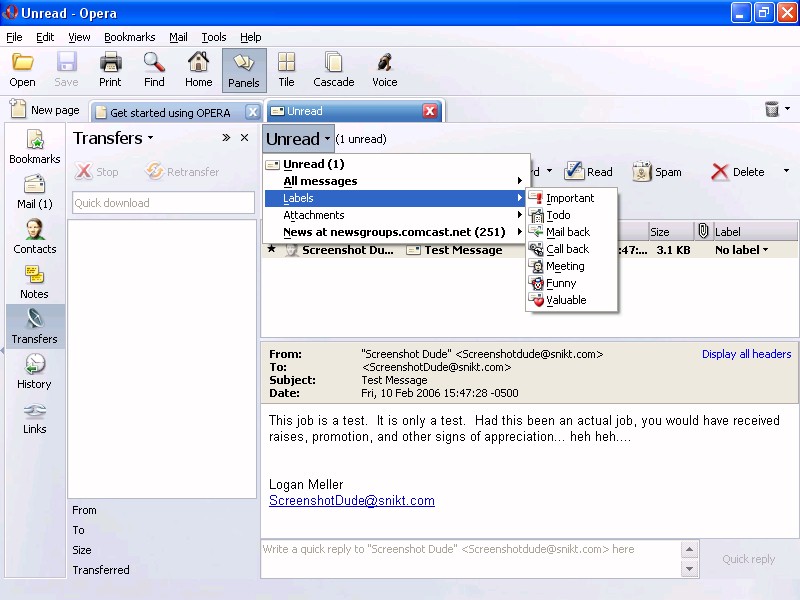Close the Unread tab

[x=430, y=111]
